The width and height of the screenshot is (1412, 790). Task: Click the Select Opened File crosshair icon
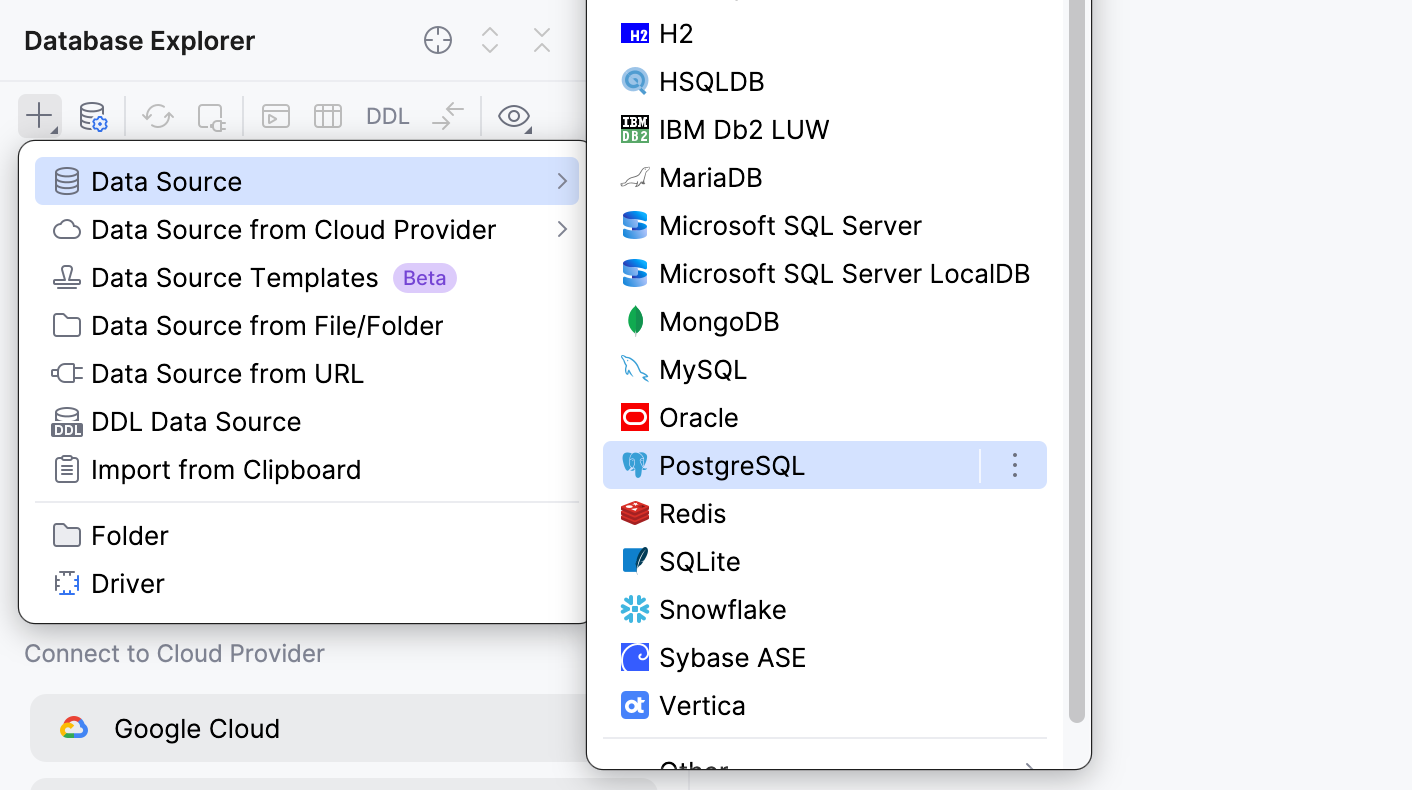tap(438, 40)
